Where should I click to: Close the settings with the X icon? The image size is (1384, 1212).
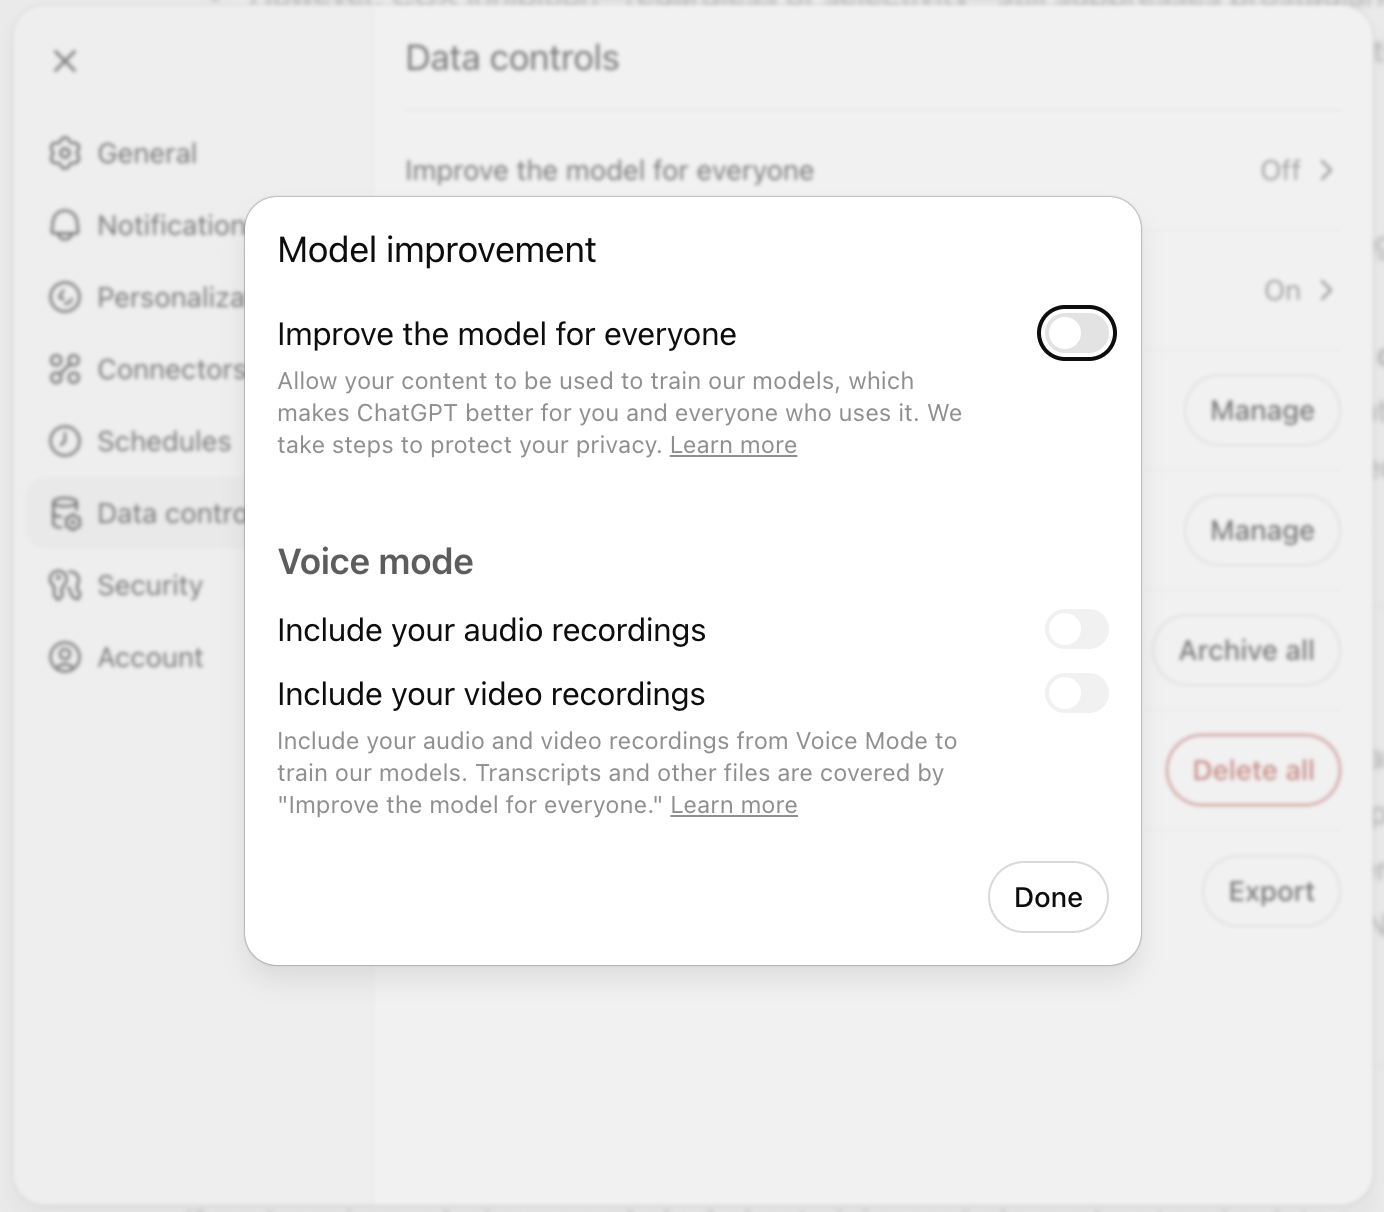65,61
